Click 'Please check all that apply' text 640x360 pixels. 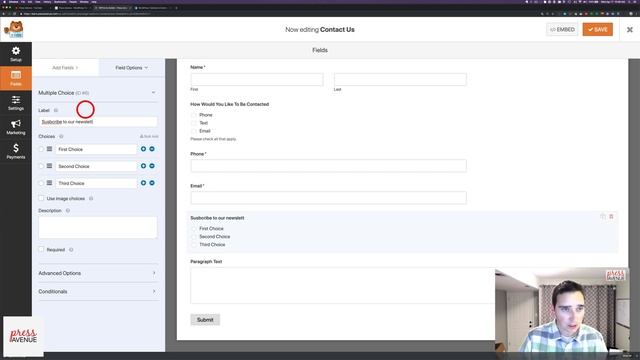(x=213, y=139)
